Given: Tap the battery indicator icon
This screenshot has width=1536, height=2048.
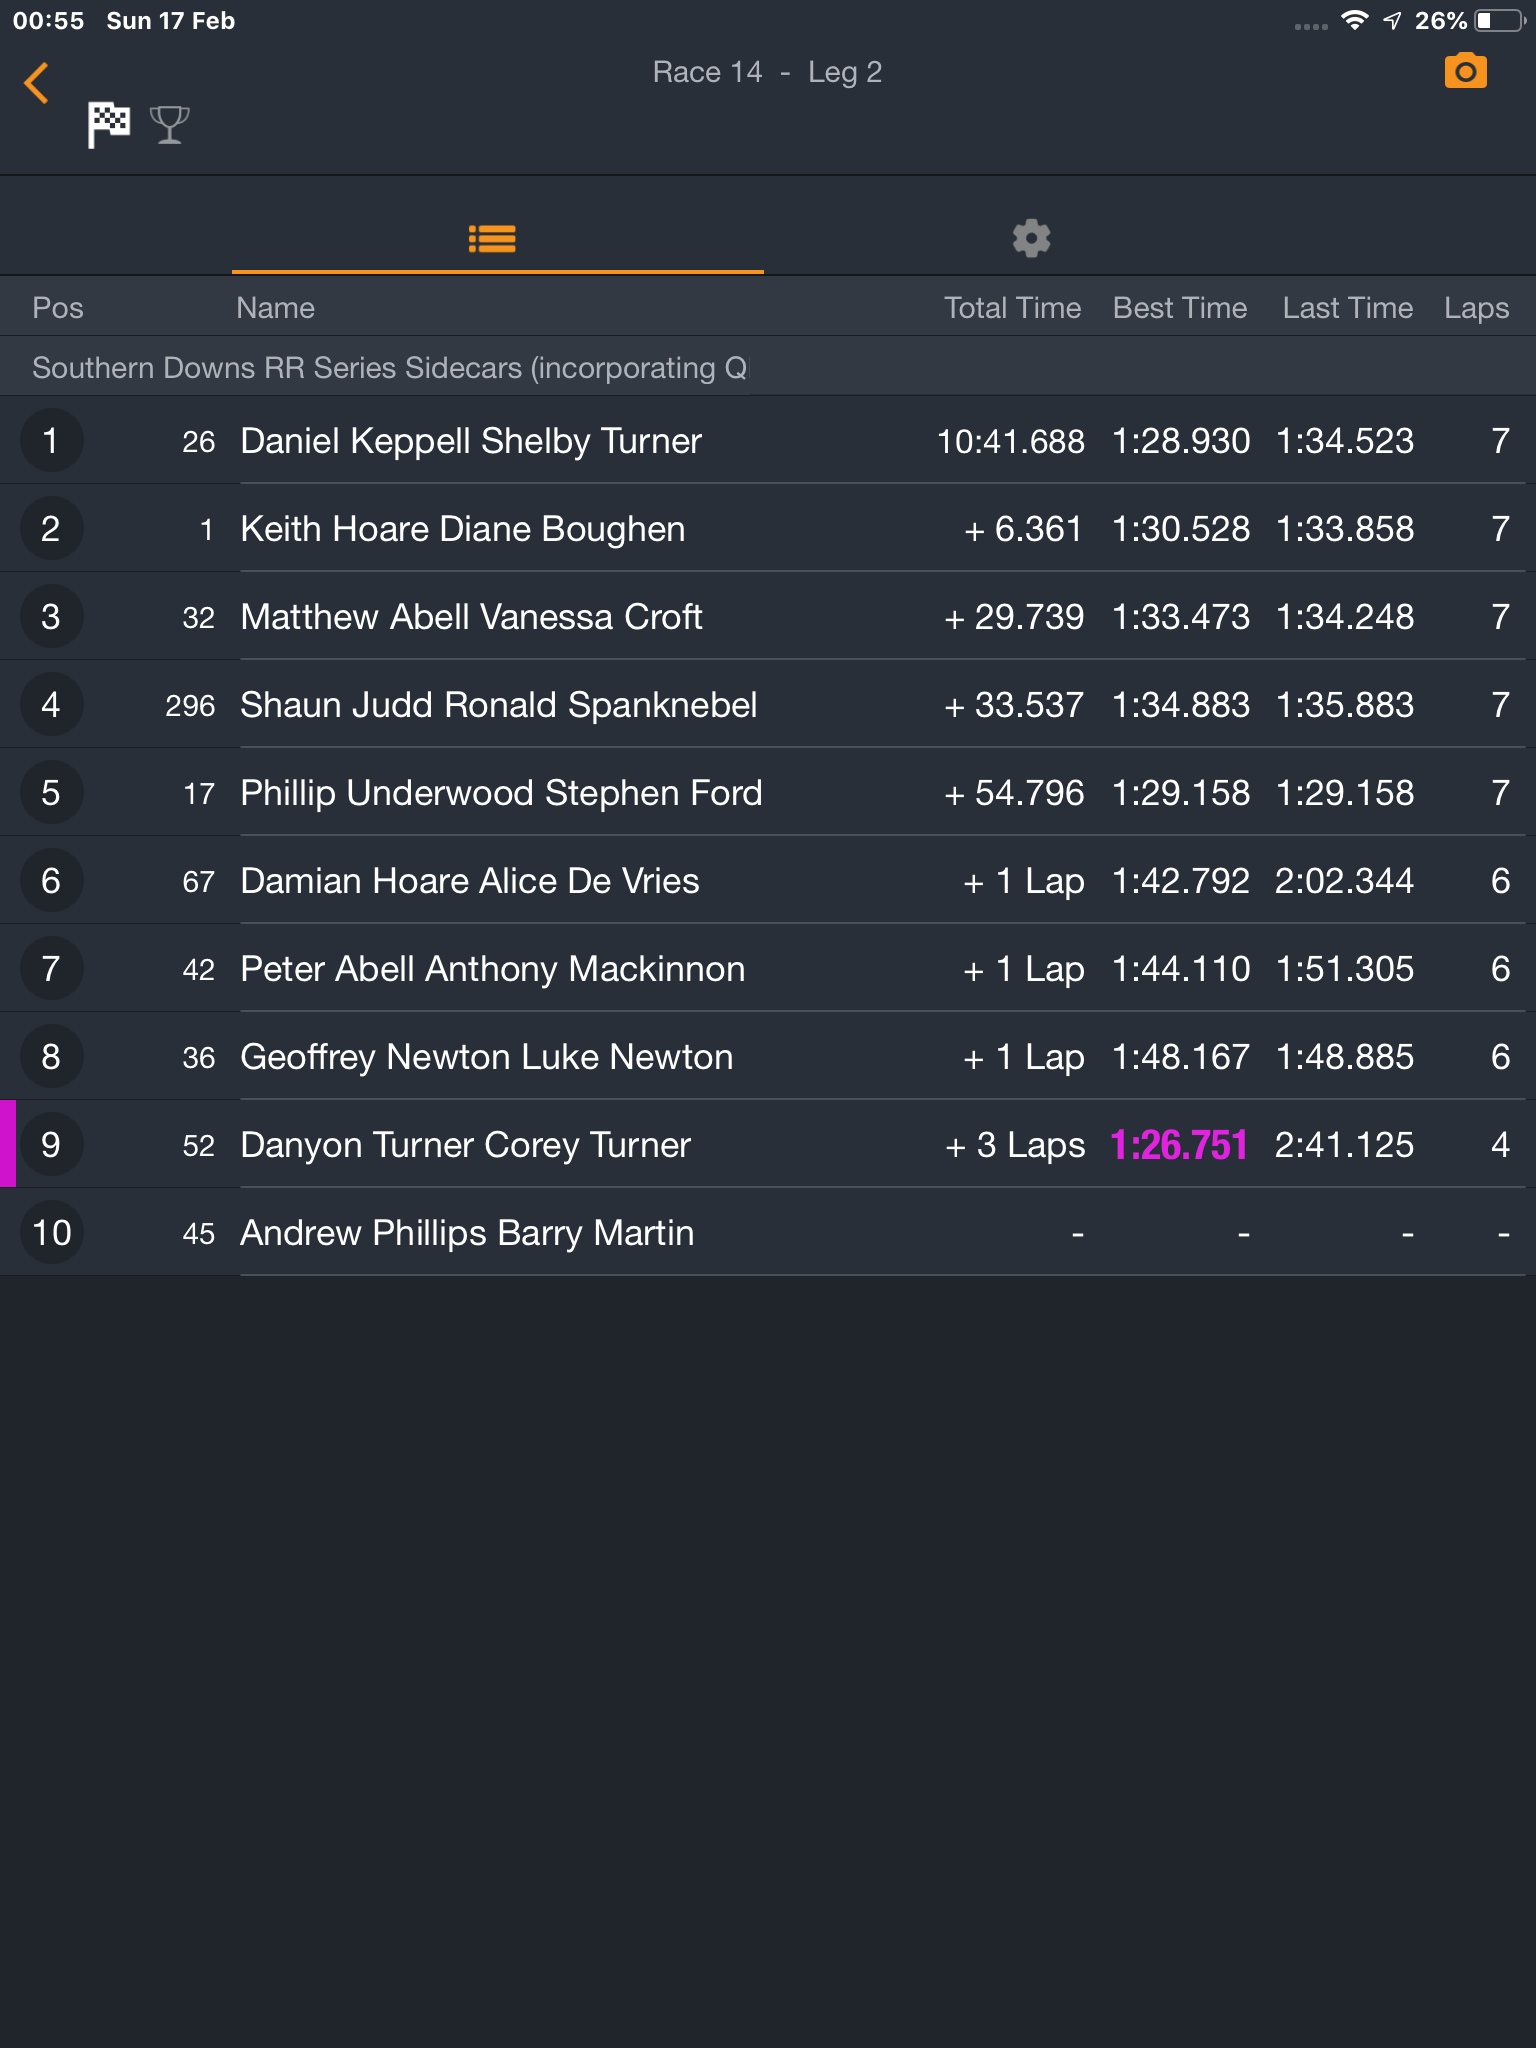Looking at the screenshot, I should point(1500,21).
